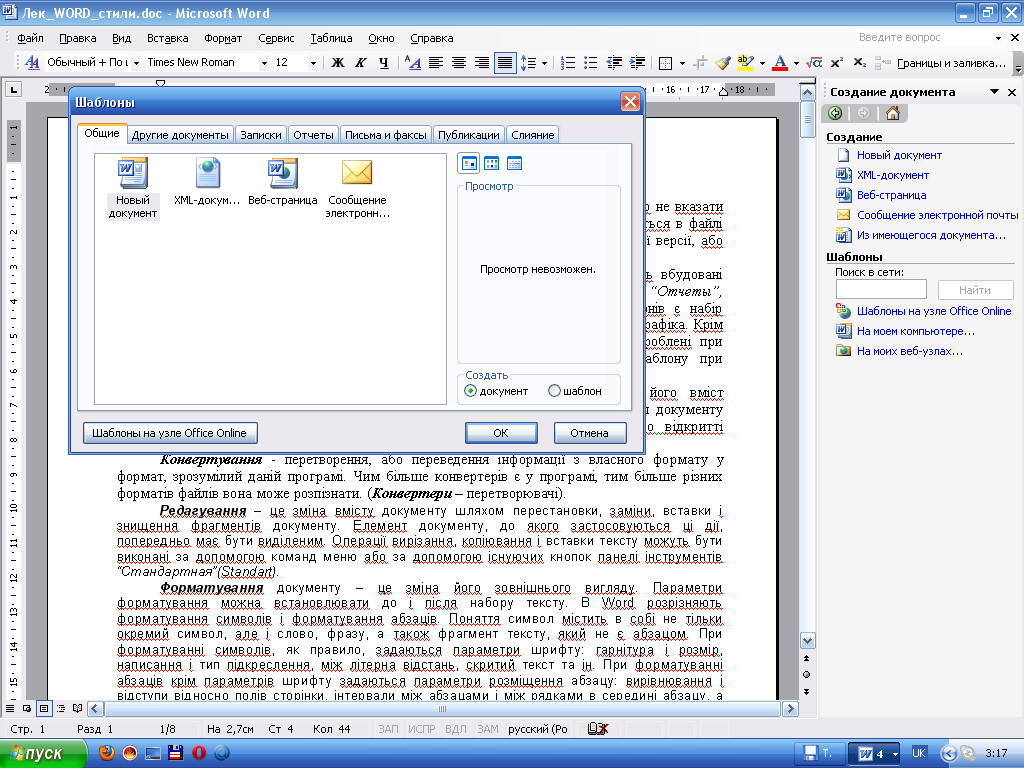1024x768 pixels.
Task: Apply bulleted list formatting
Action: tap(590, 63)
